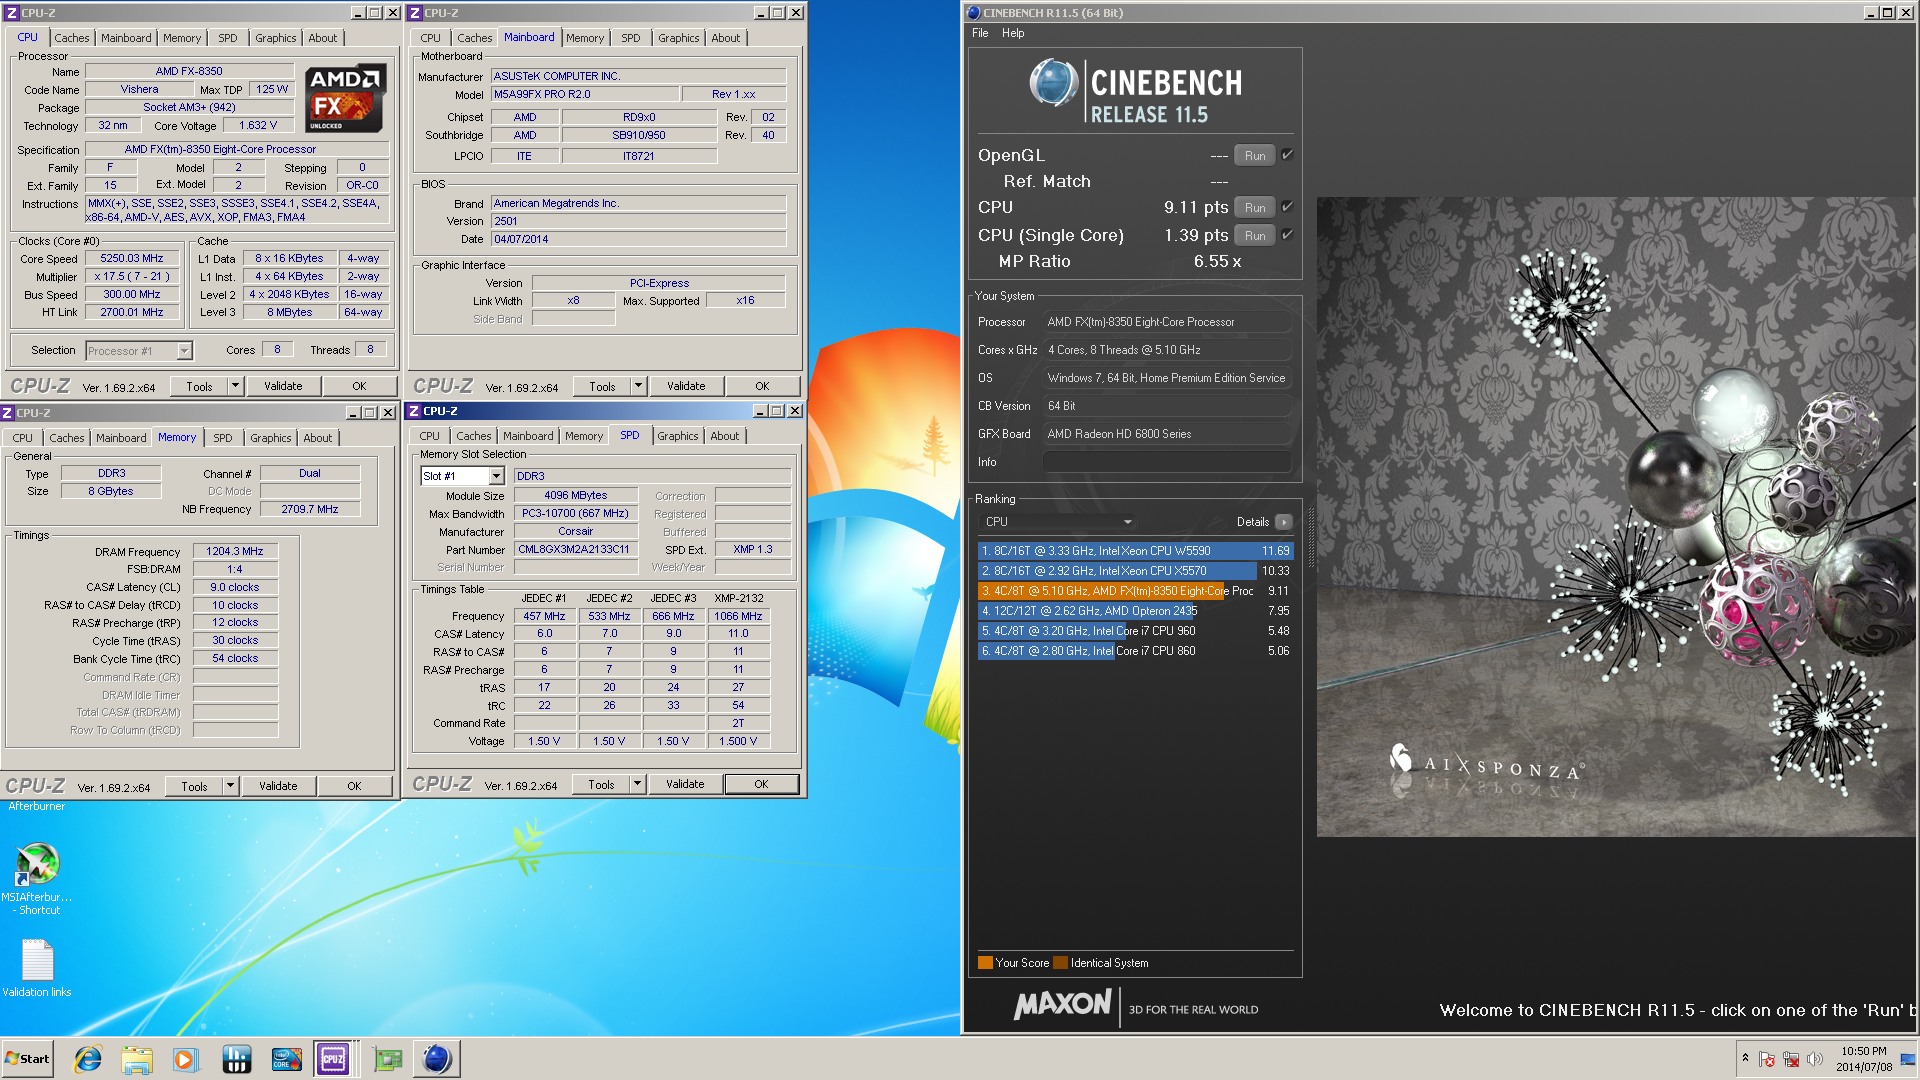Run the CPU benchmark
This screenshot has height=1080, width=1920.
pos(1254,208)
